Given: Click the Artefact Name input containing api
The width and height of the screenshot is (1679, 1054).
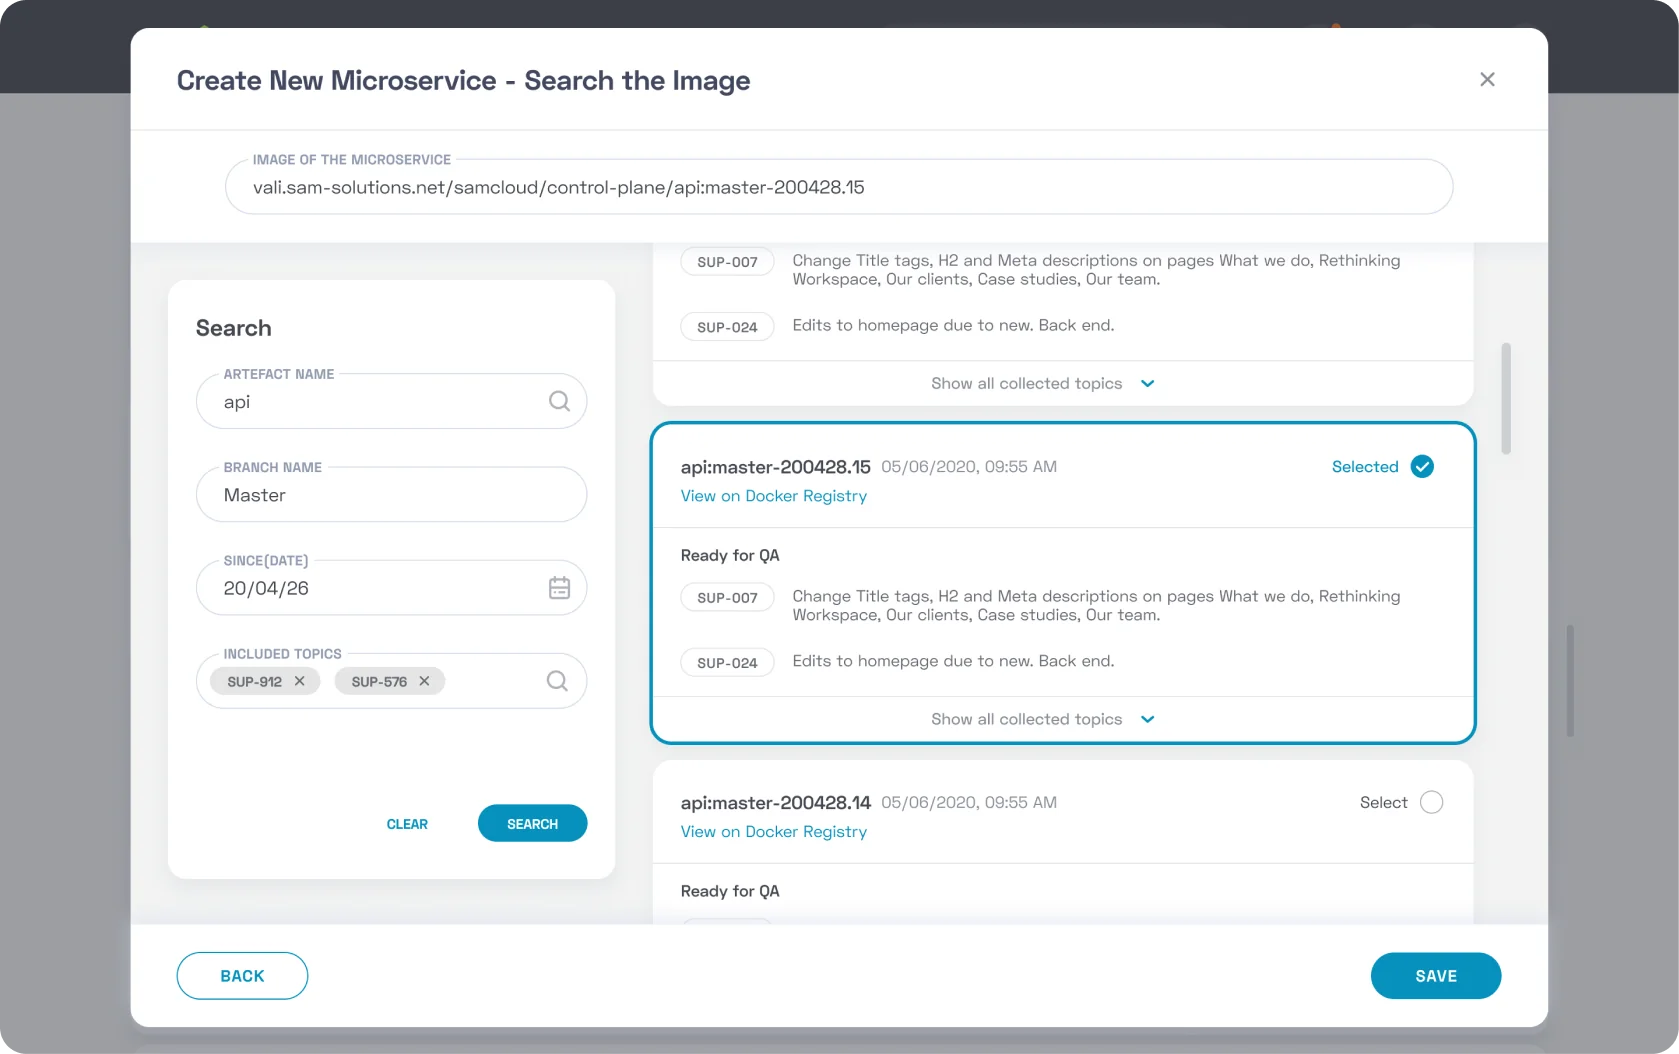Looking at the screenshot, I should 391,401.
